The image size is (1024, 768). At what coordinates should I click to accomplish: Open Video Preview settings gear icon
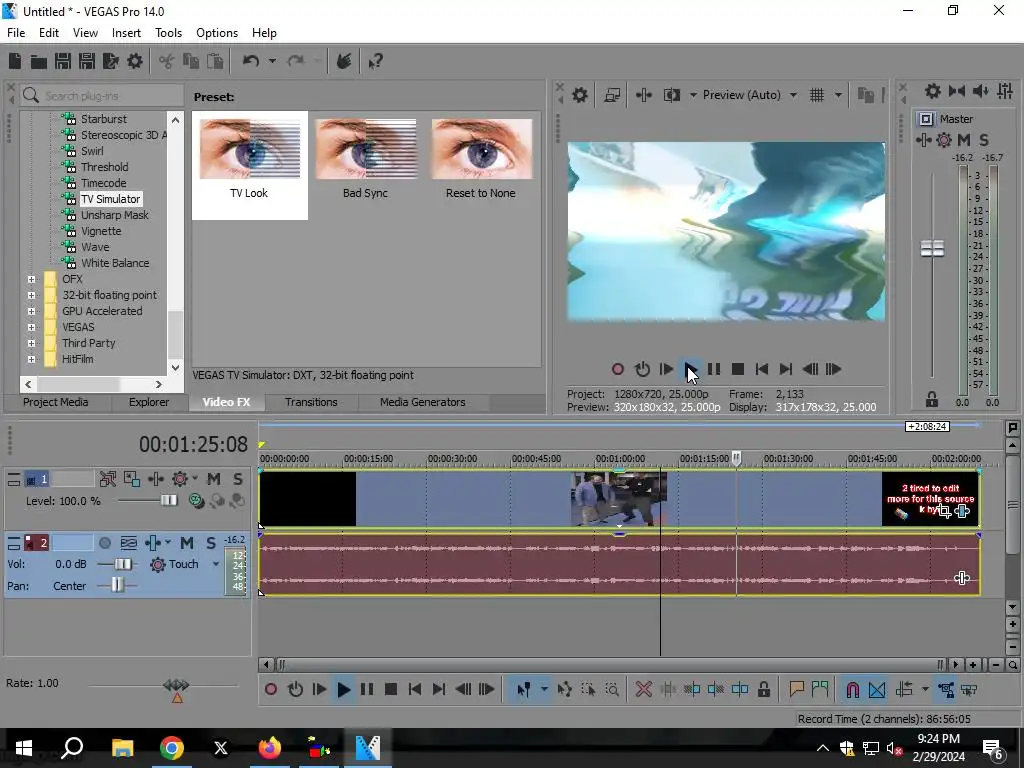[x=580, y=95]
